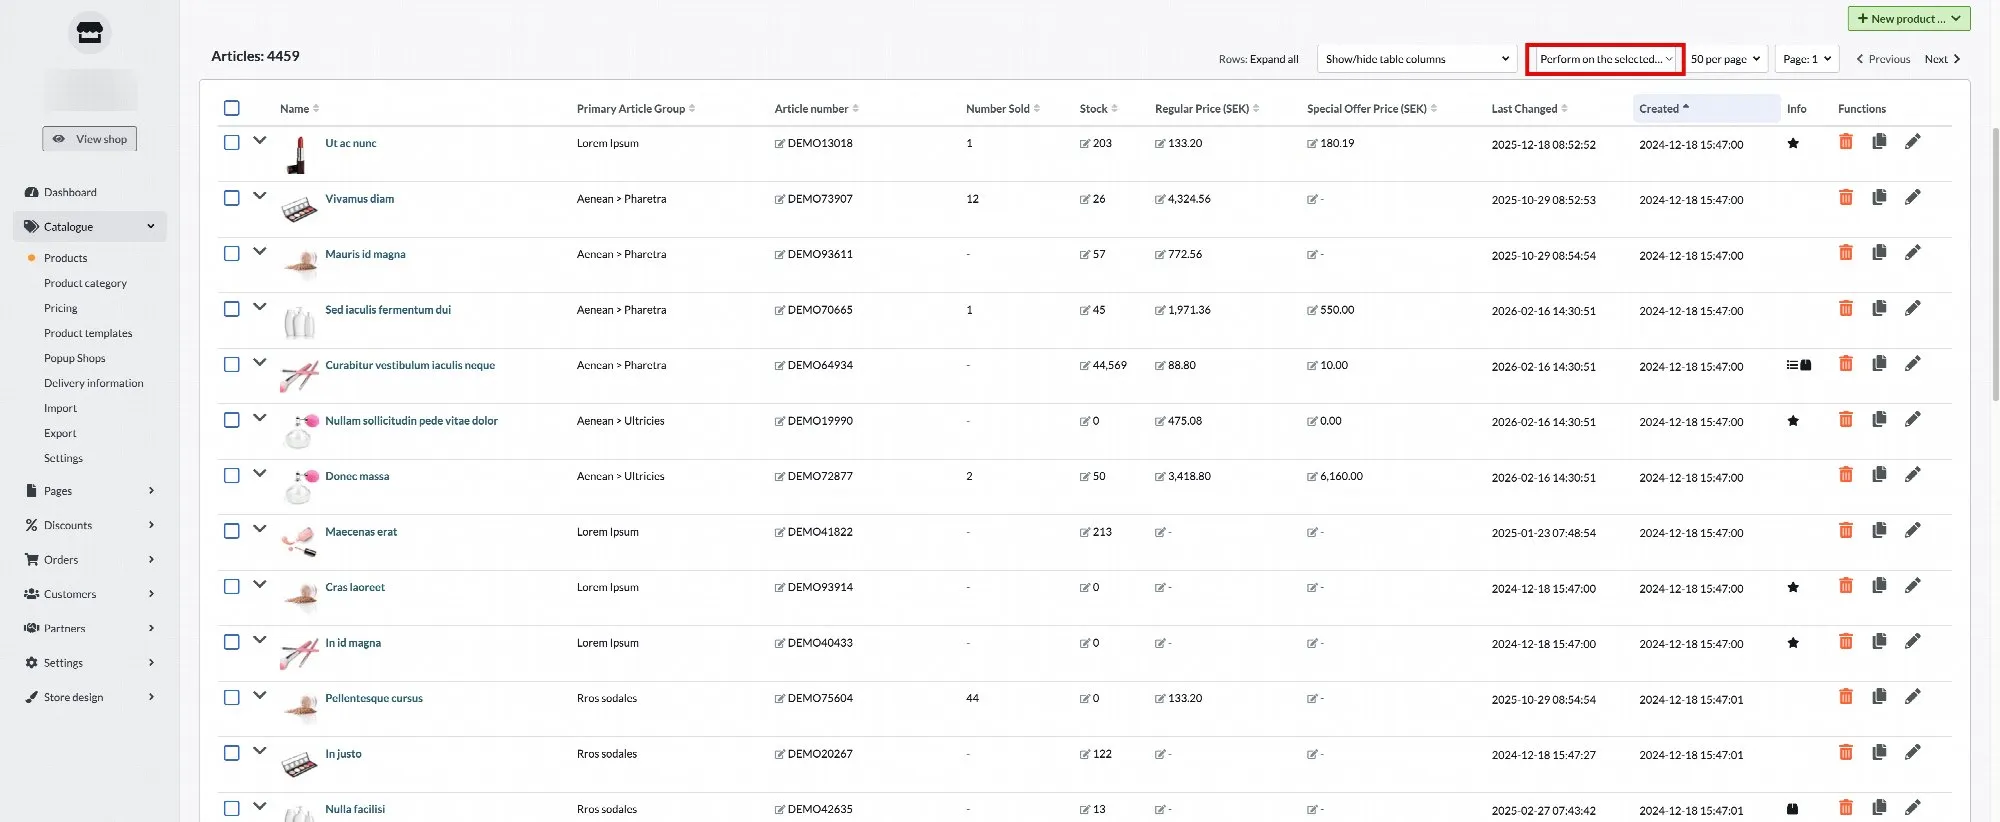Delete the Sed iaculis fermentum dui product
2000x822 pixels.
click(1846, 308)
